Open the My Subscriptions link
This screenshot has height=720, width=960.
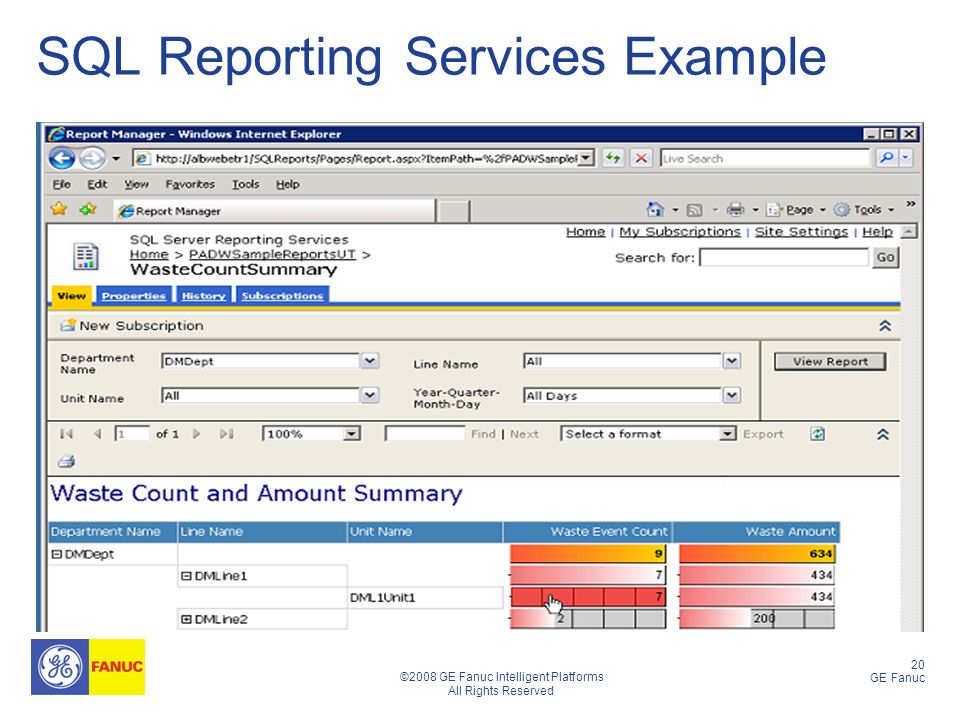(x=680, y=232)
